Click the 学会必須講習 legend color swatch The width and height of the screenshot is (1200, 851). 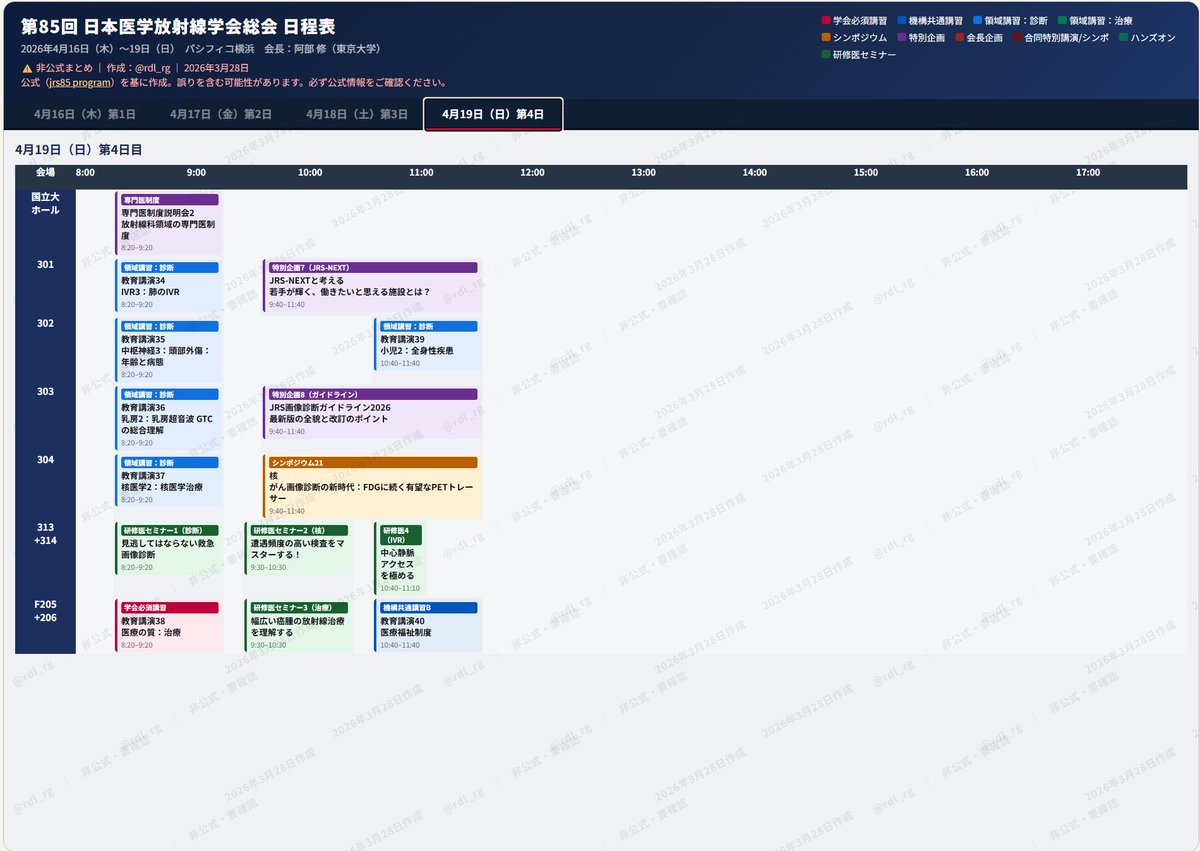[825, 20]
